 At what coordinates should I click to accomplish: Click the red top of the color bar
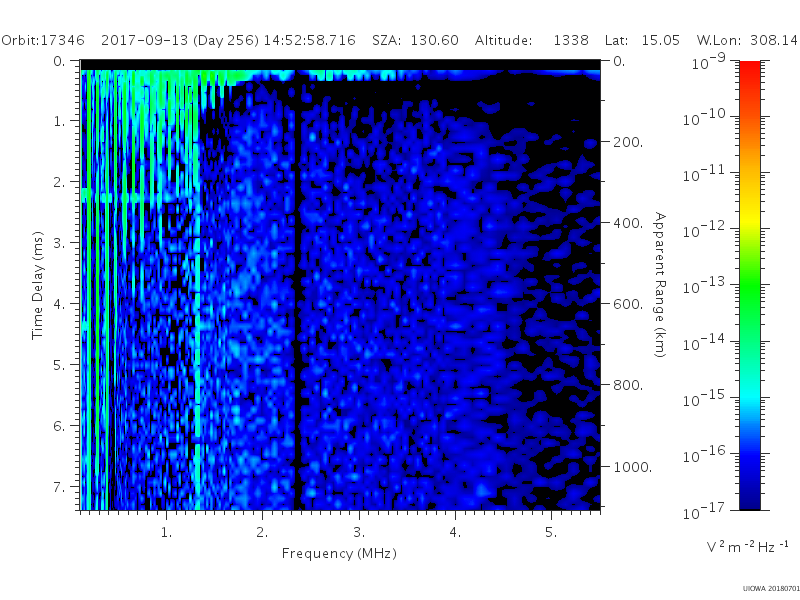pyautogui.click(x=749, y=69)
